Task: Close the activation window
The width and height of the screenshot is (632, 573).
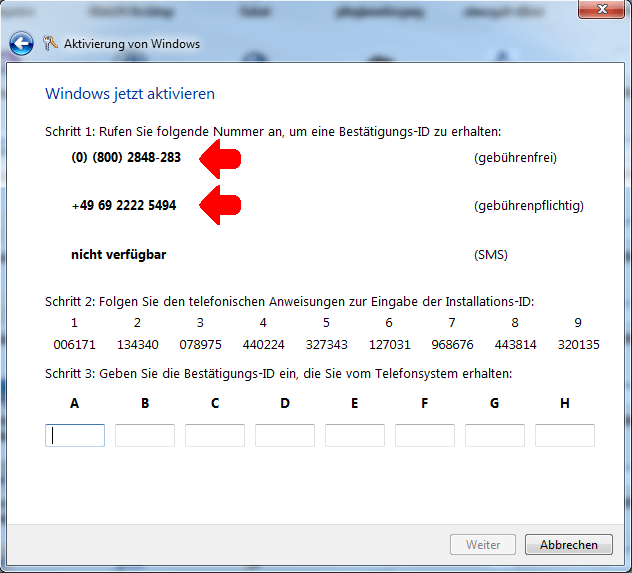Action: coord(601,9)
